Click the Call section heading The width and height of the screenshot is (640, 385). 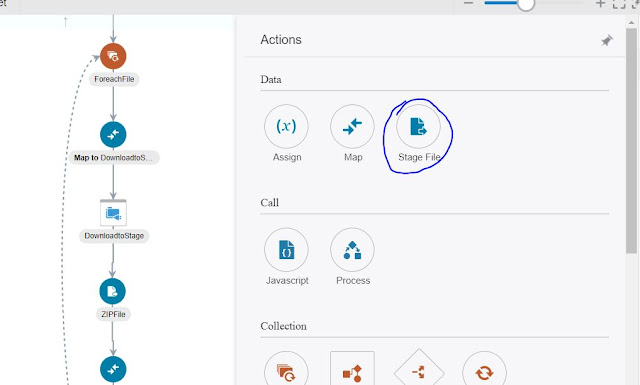tap(269, 203)
